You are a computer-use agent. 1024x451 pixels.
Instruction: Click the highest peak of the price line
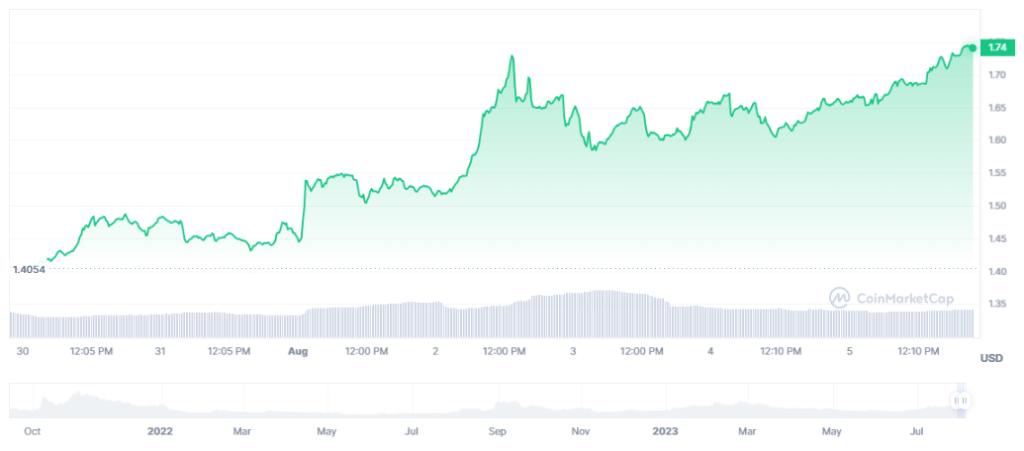[x=512, y=56]
